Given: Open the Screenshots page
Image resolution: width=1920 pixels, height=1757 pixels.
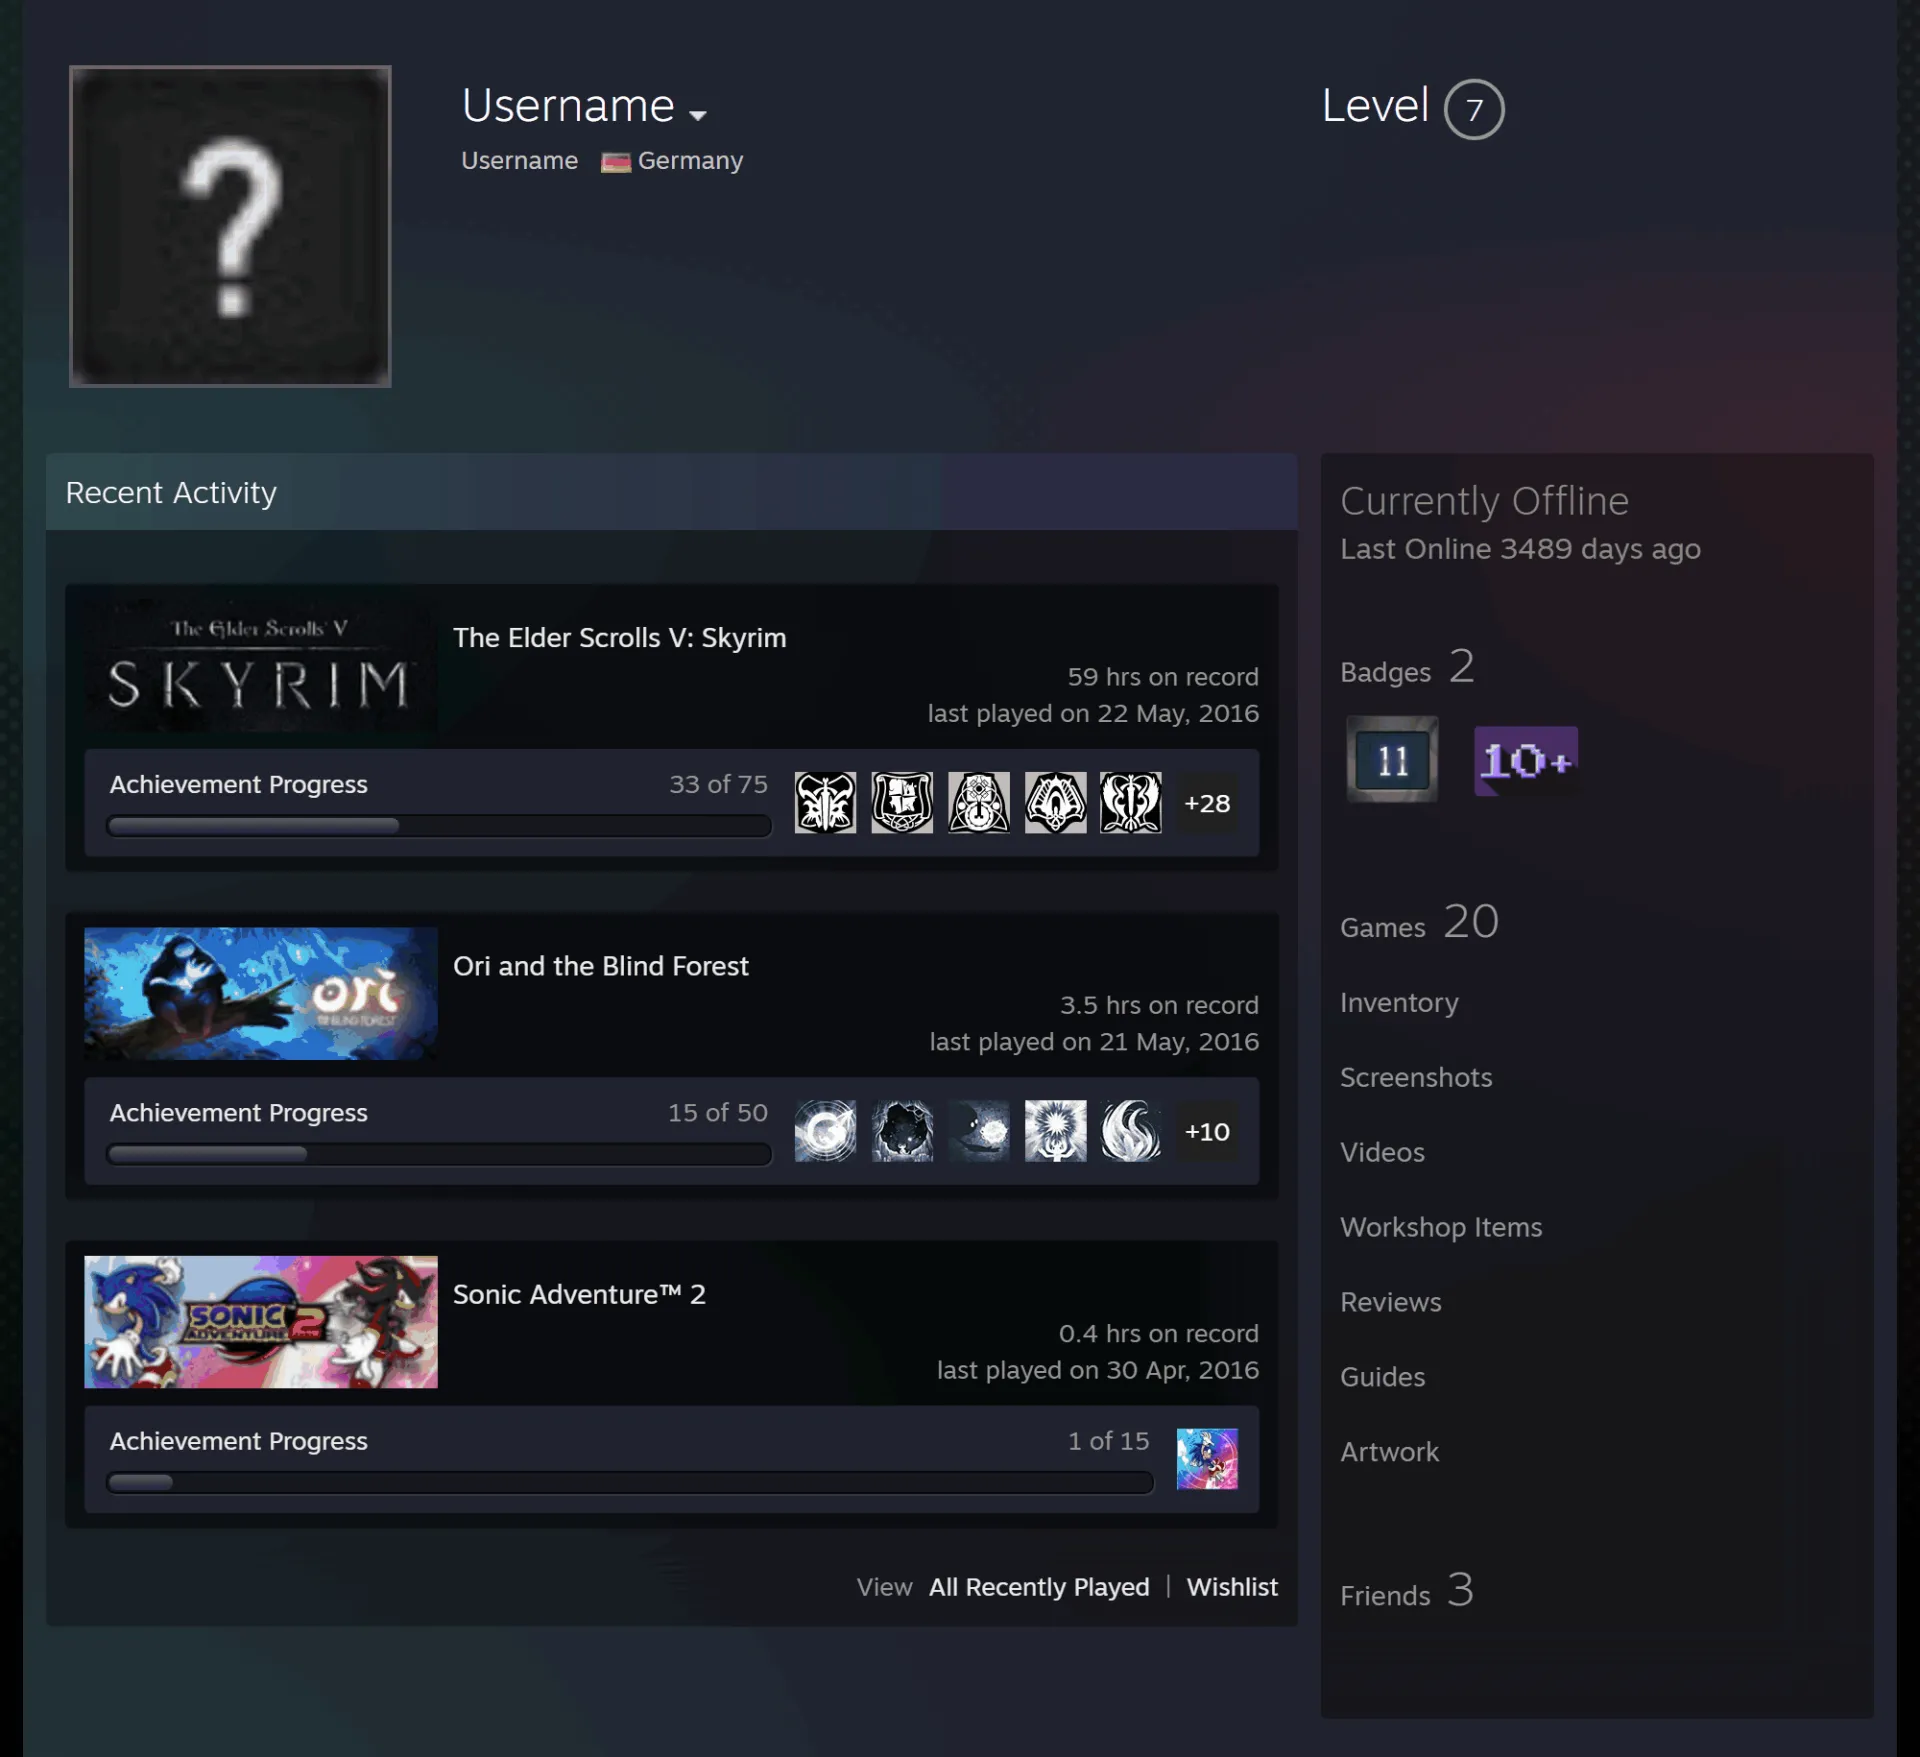Looking at the screenshot, I should point(1416,1077).
